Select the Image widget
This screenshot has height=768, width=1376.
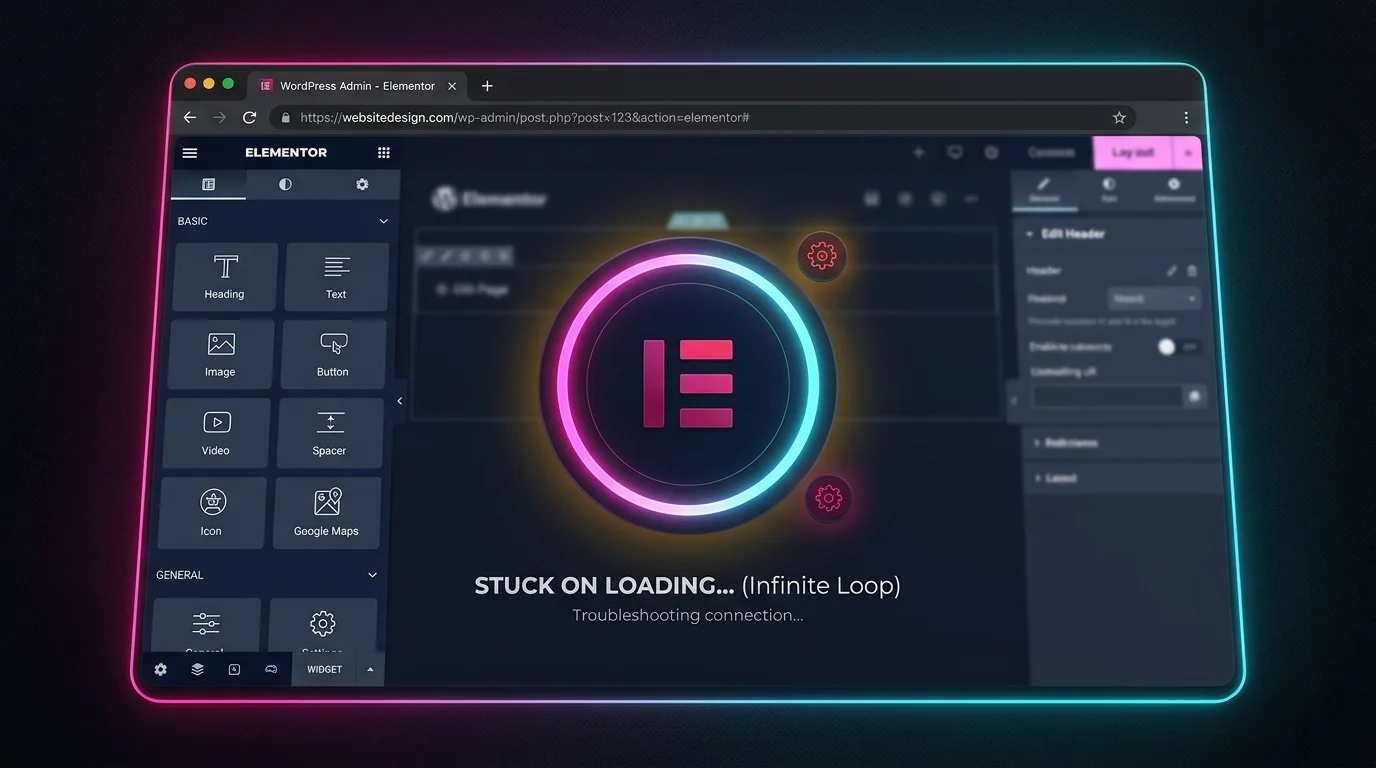point(220,355)
